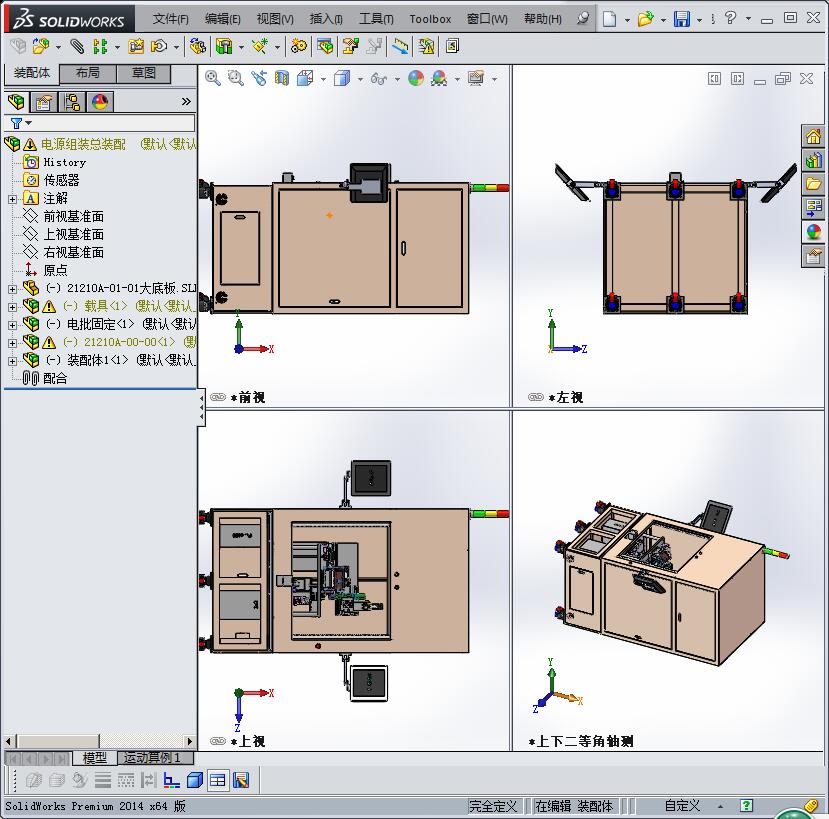Open the View Settings monitor icon
The width and height of the screenshot is (829, 819).
pos(476,78)
